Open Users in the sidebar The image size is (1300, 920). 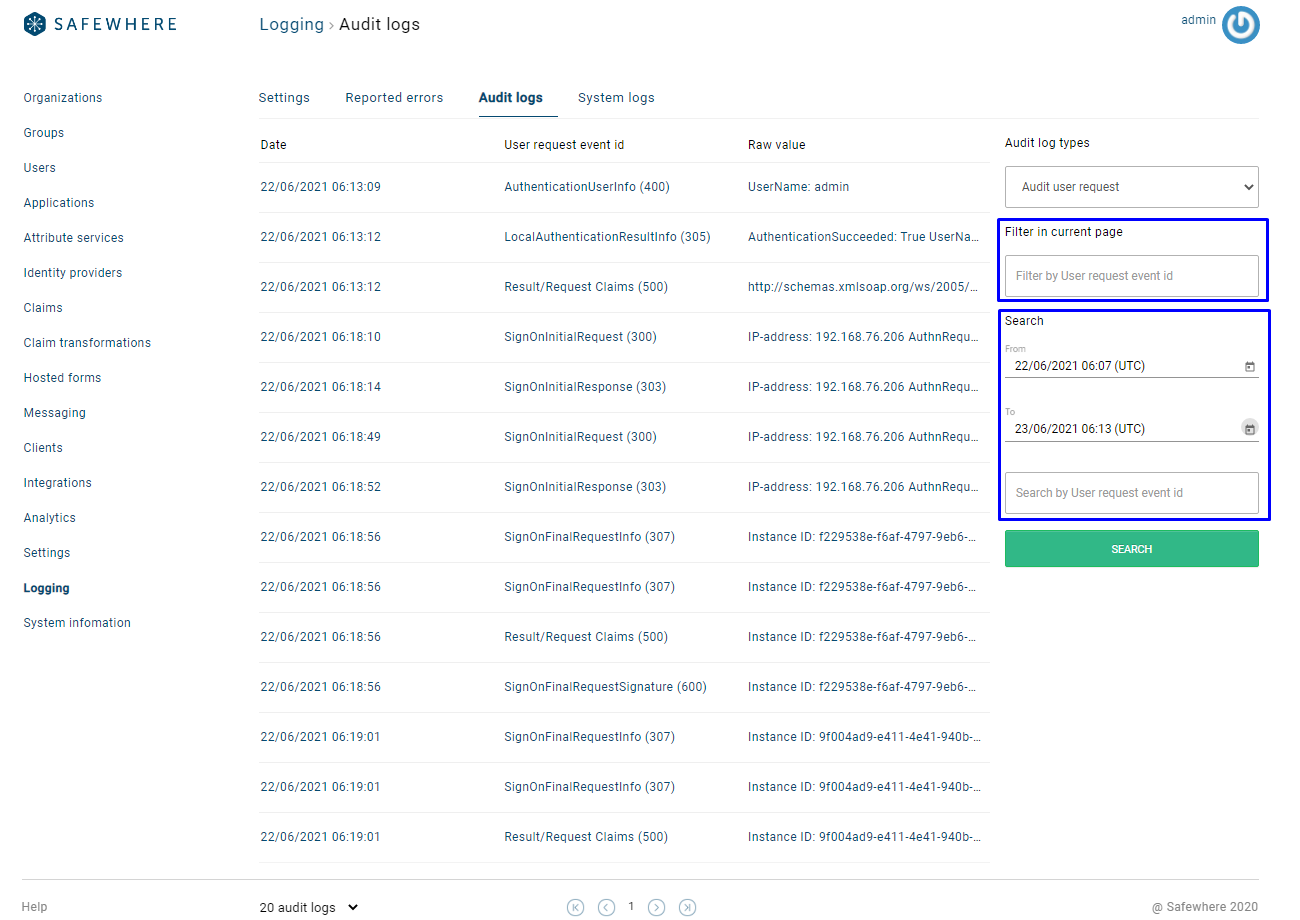pyautogui.click(x=40, y=168)
